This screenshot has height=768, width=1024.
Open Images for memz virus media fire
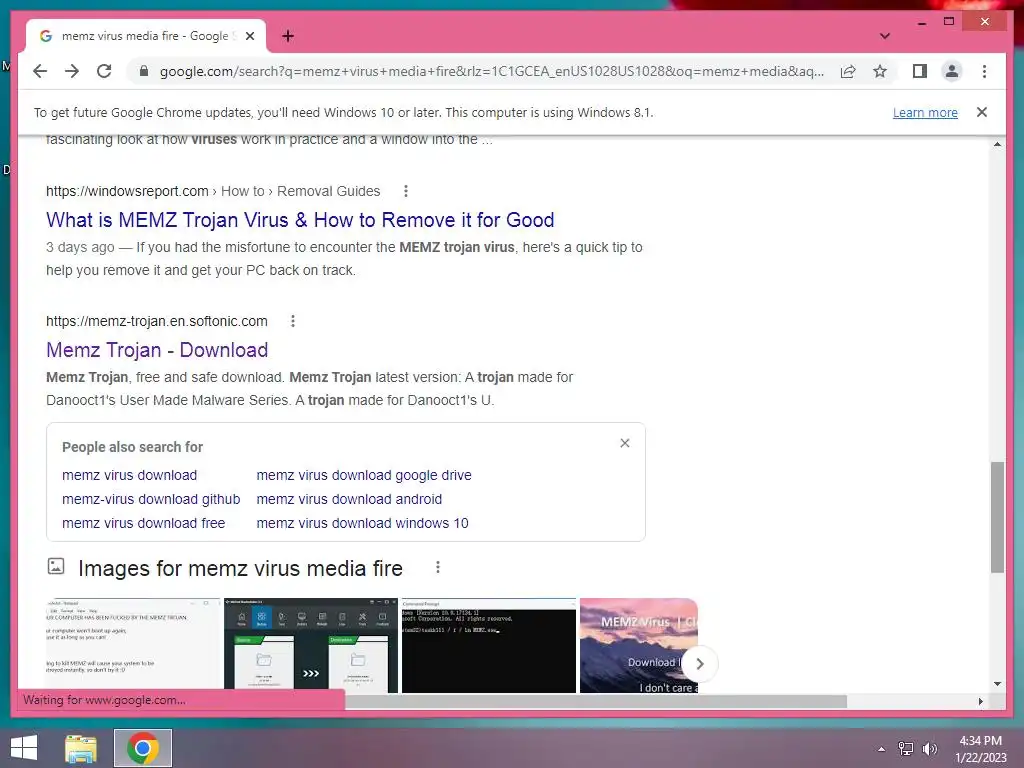tap(240, 568)
